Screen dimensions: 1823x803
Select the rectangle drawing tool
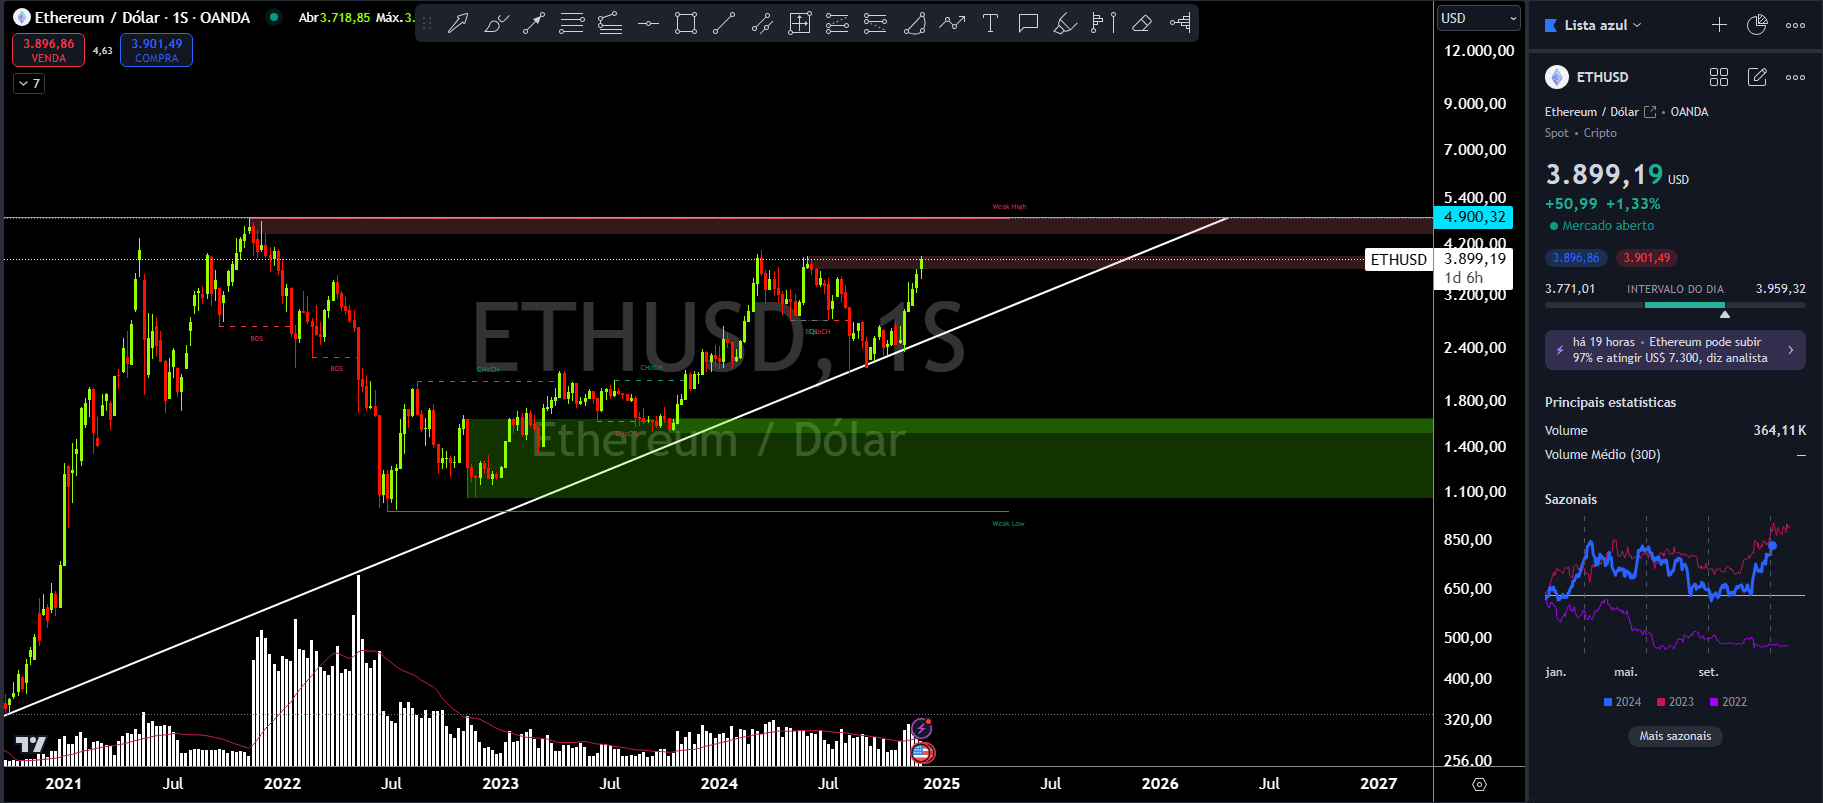click(686, 23)
